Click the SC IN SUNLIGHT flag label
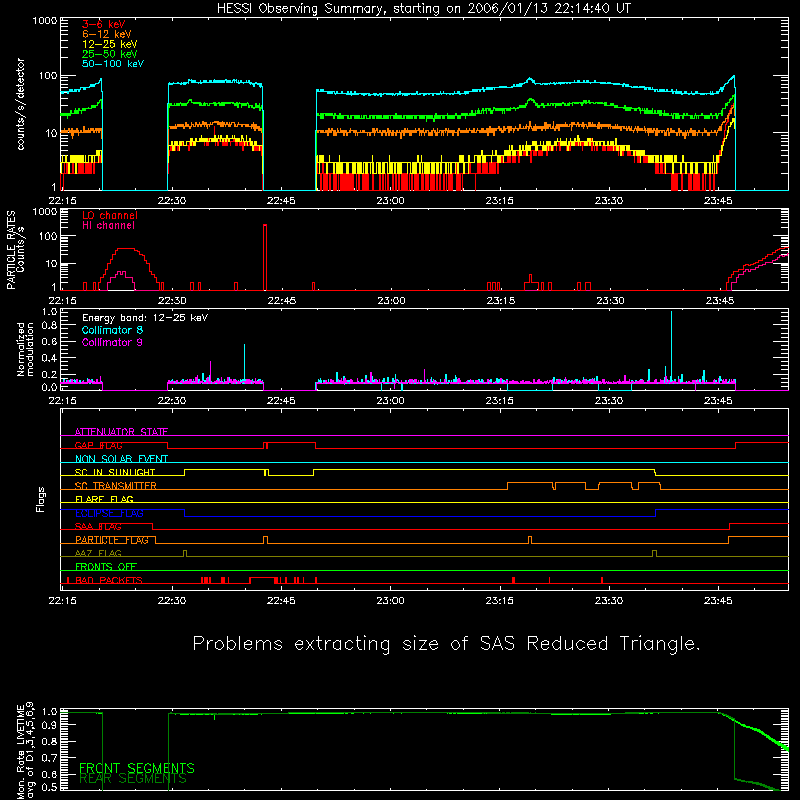The height and width of the screenshot is (800, 800). click(115, 472)
